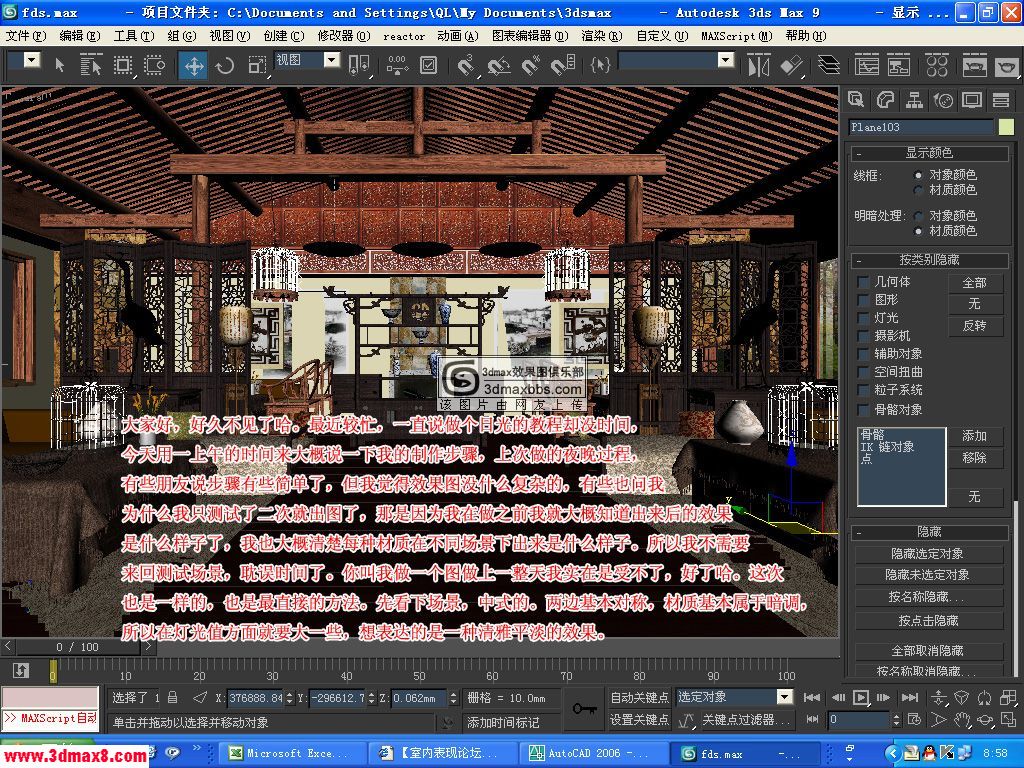Click the Arc Rotate viewport icon

tap(985, 720)
